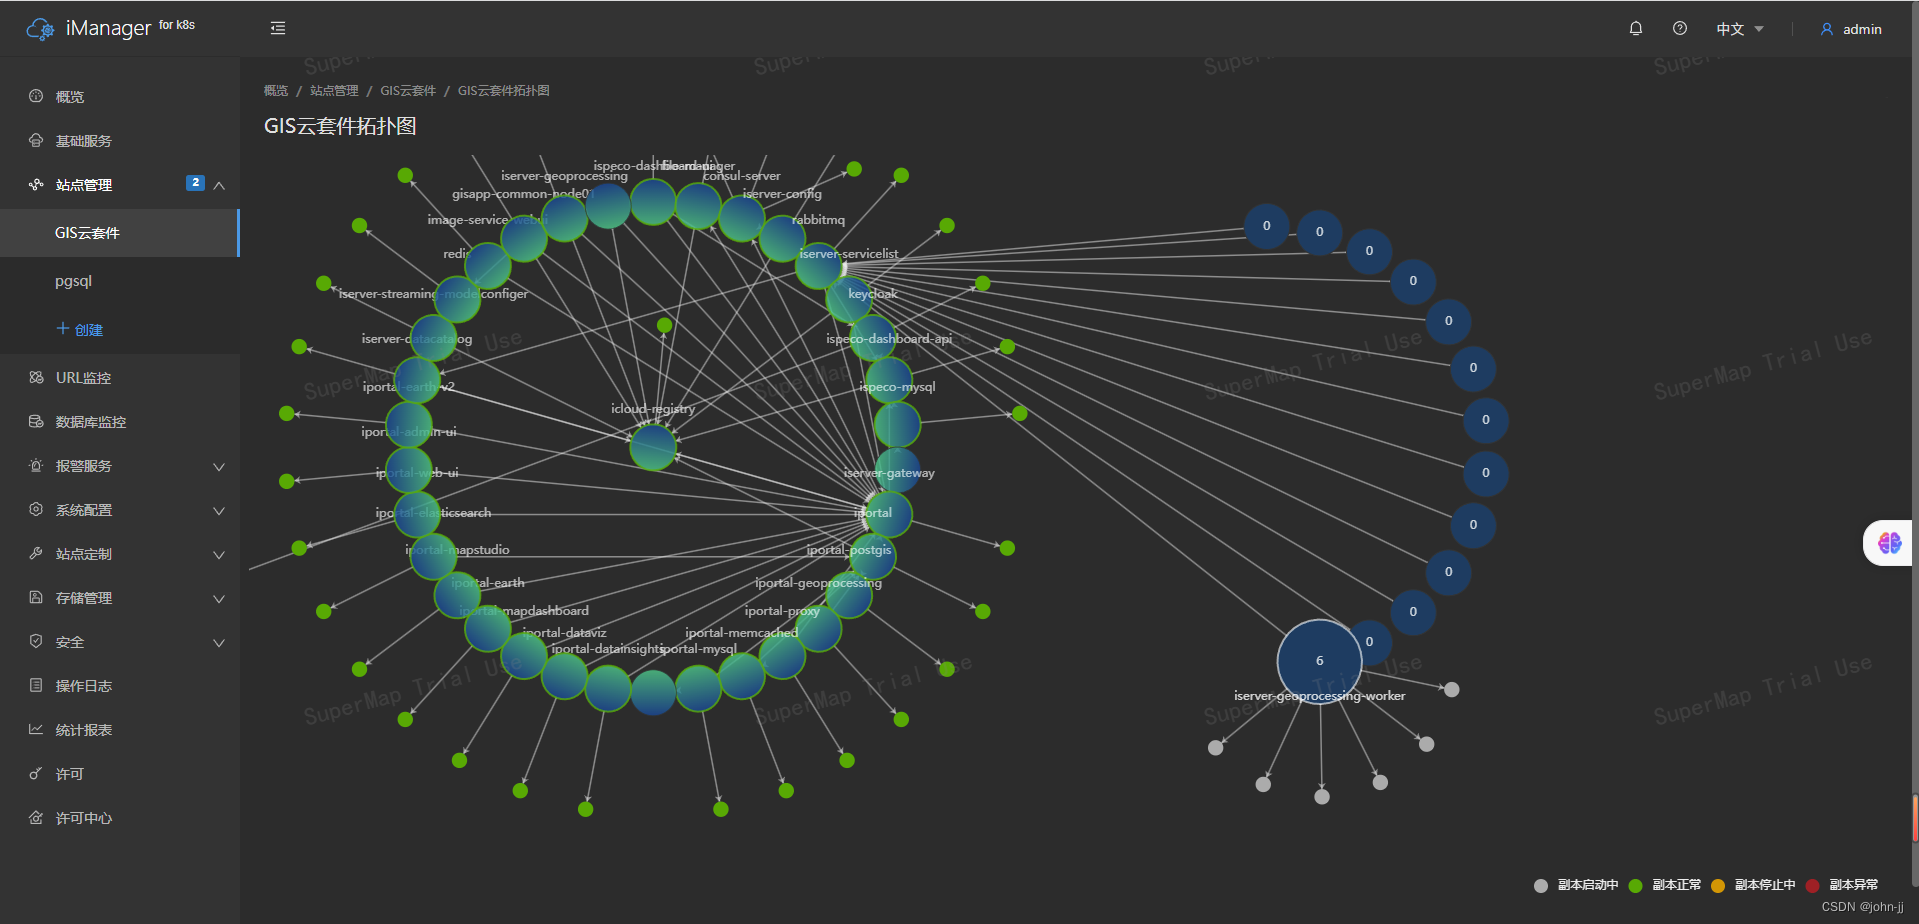1919x924 pixels.
Task: Click the 站点定制 wrench icon
Action: tap(36, 553)
